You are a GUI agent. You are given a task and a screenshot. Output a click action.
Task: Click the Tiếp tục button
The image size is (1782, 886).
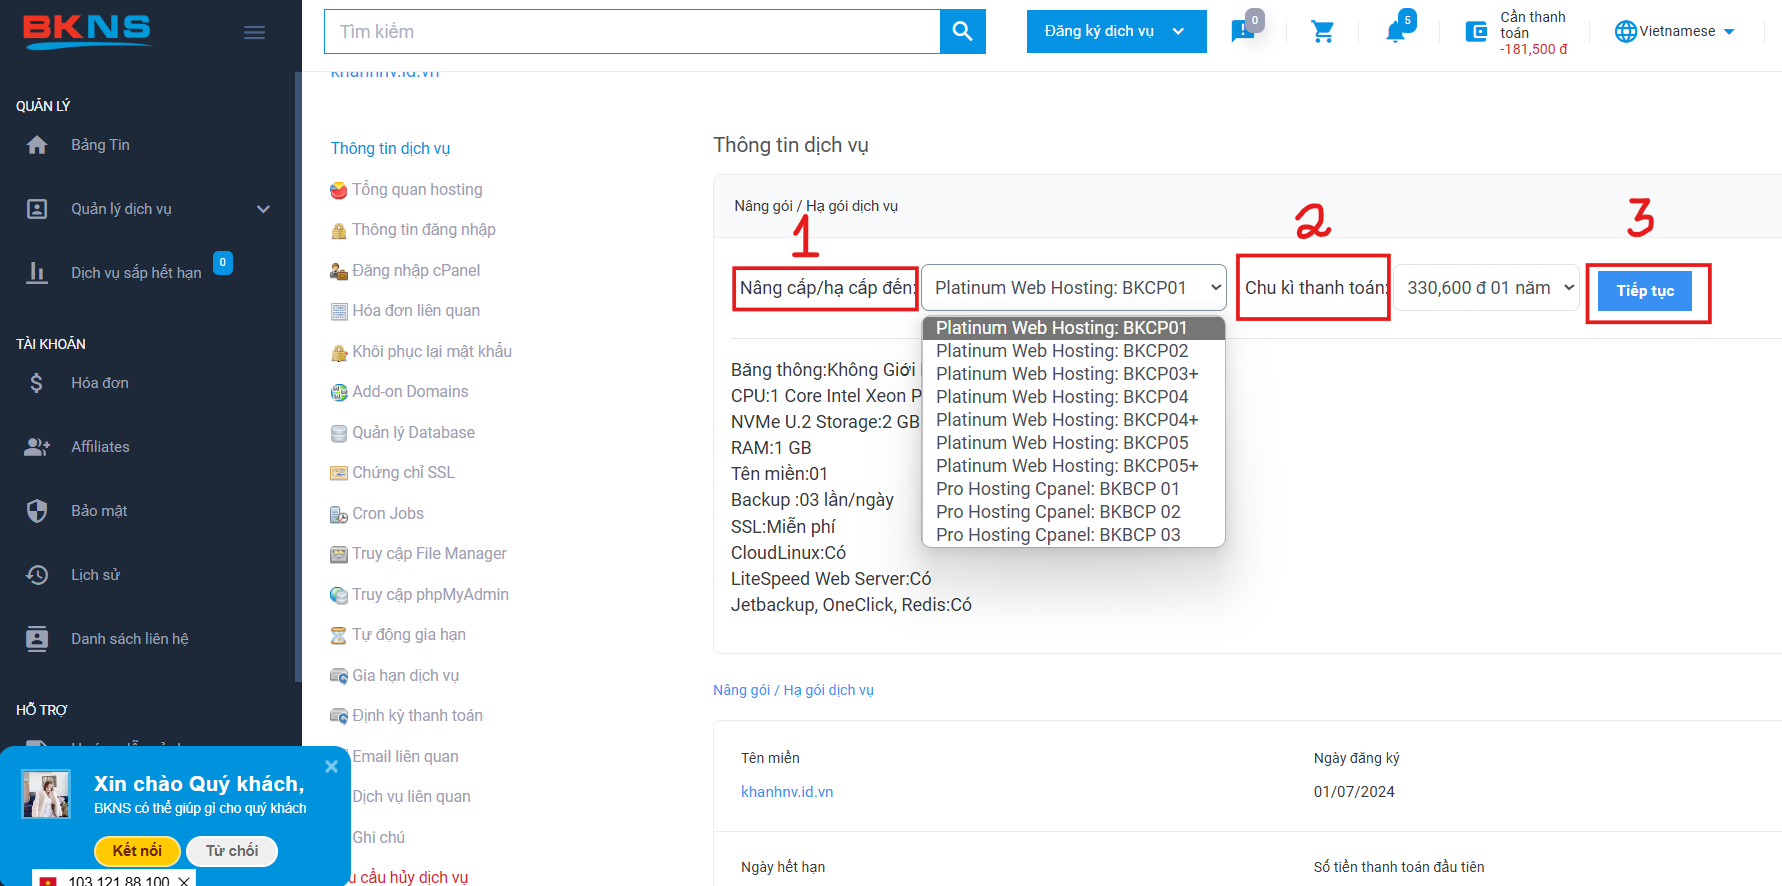point(1645,291)
